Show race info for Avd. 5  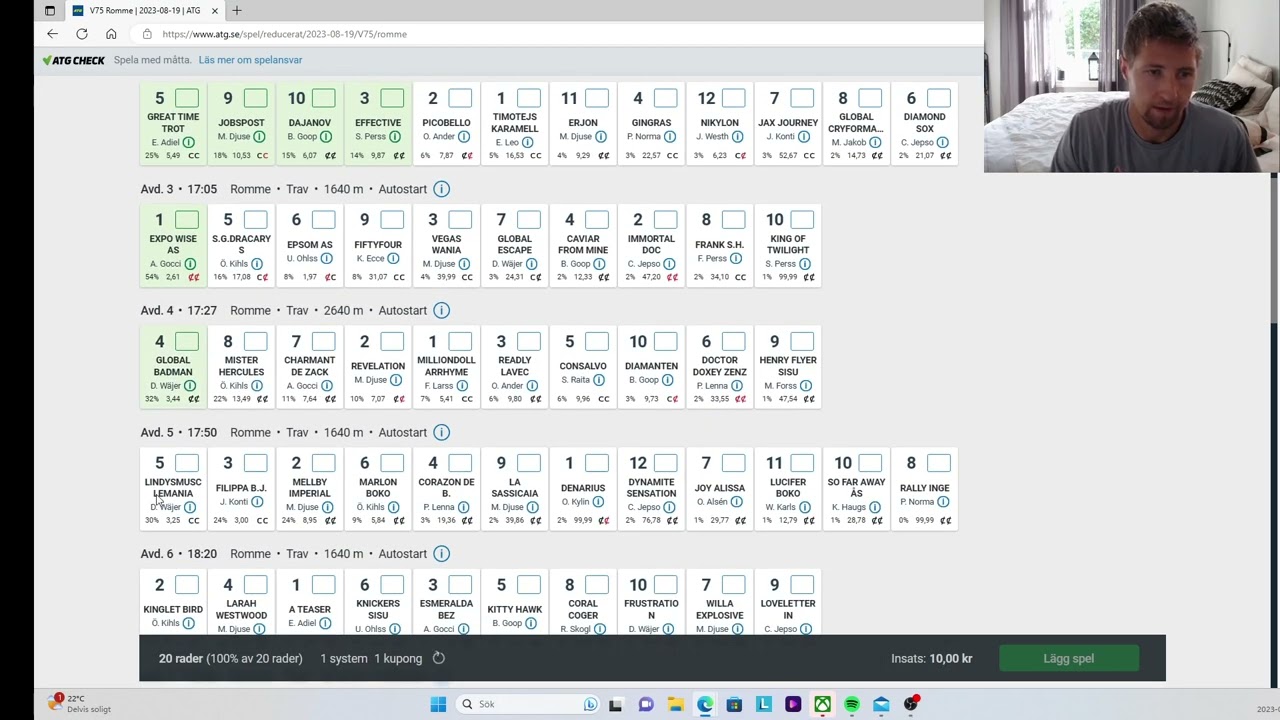pyautogui.click(x=441, y=432)
